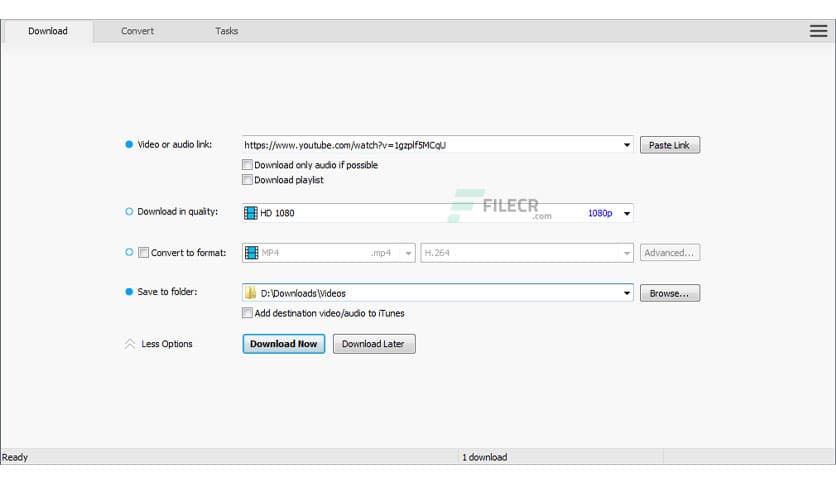Click the Paste Link button

(670, 145)
